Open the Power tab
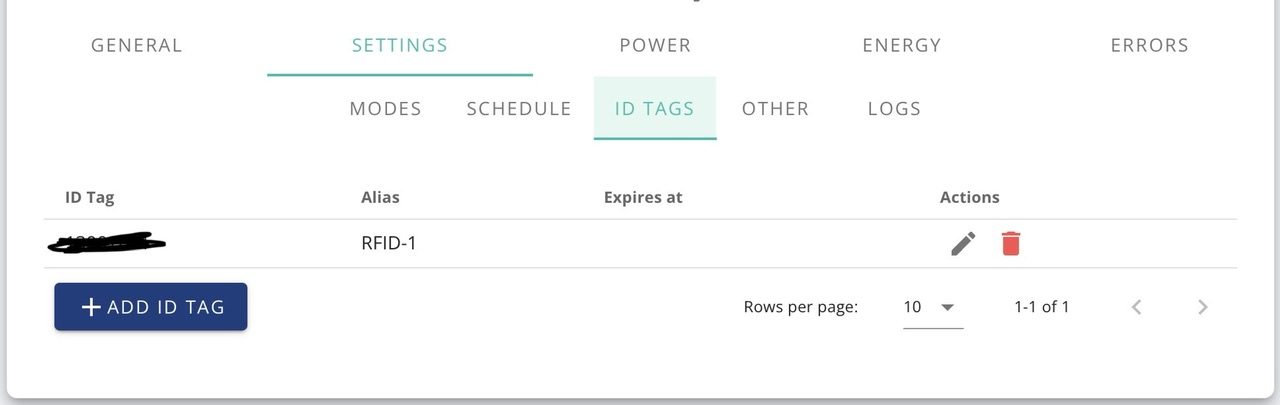Screen dimensions: 1280x405 [655, 45]
